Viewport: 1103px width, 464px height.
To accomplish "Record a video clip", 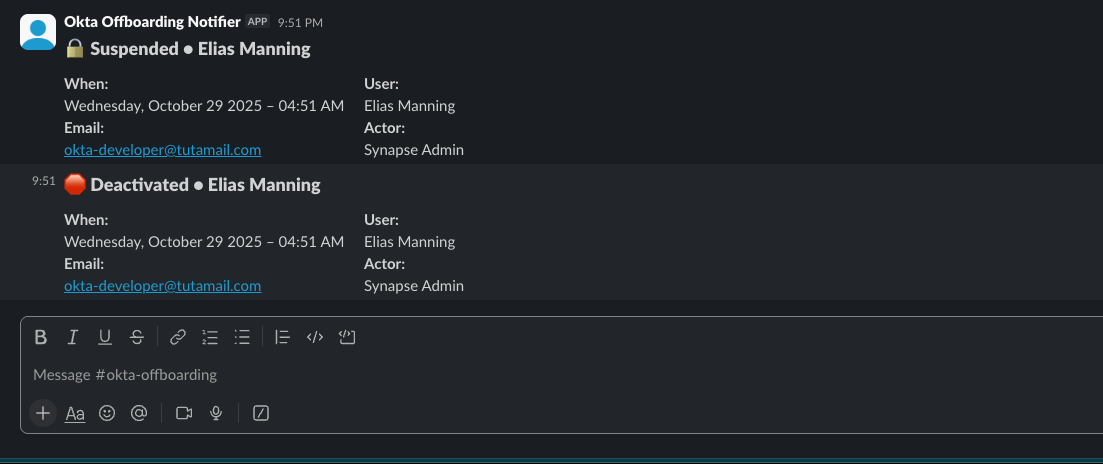I will click(x=184, y=413).
